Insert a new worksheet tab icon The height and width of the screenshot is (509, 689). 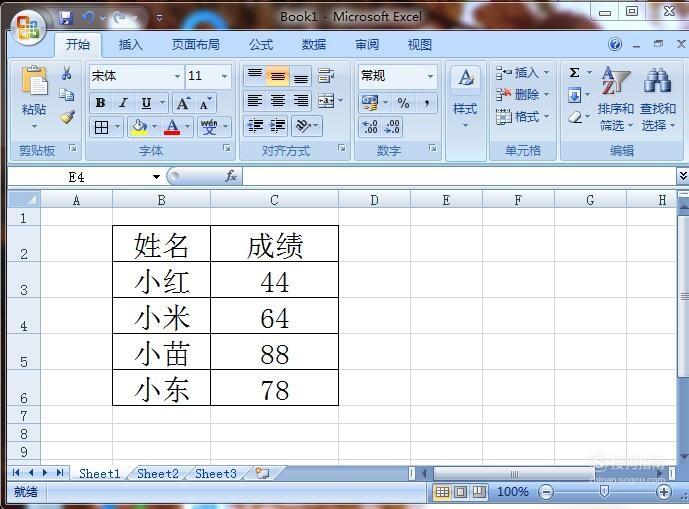coord(262,473)
